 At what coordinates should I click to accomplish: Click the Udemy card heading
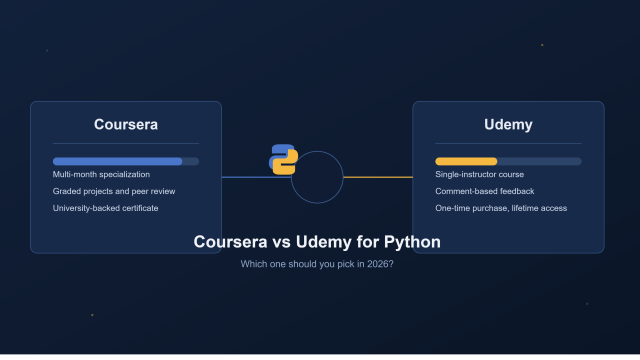point(508,124)
